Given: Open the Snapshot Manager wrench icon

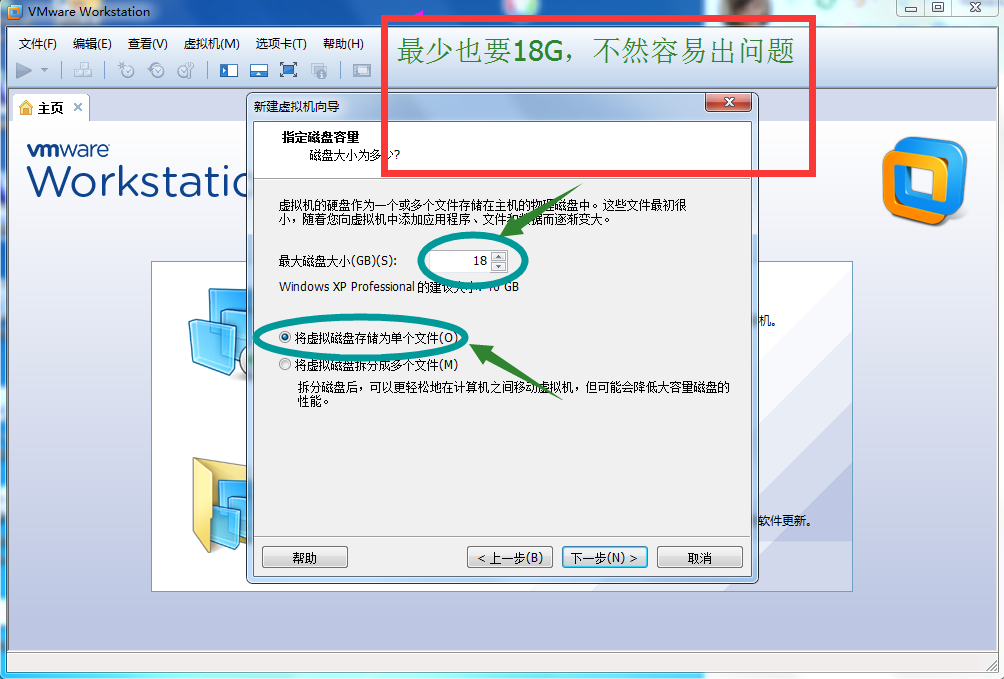Looking at the screenshot, I should coord(186,70).
